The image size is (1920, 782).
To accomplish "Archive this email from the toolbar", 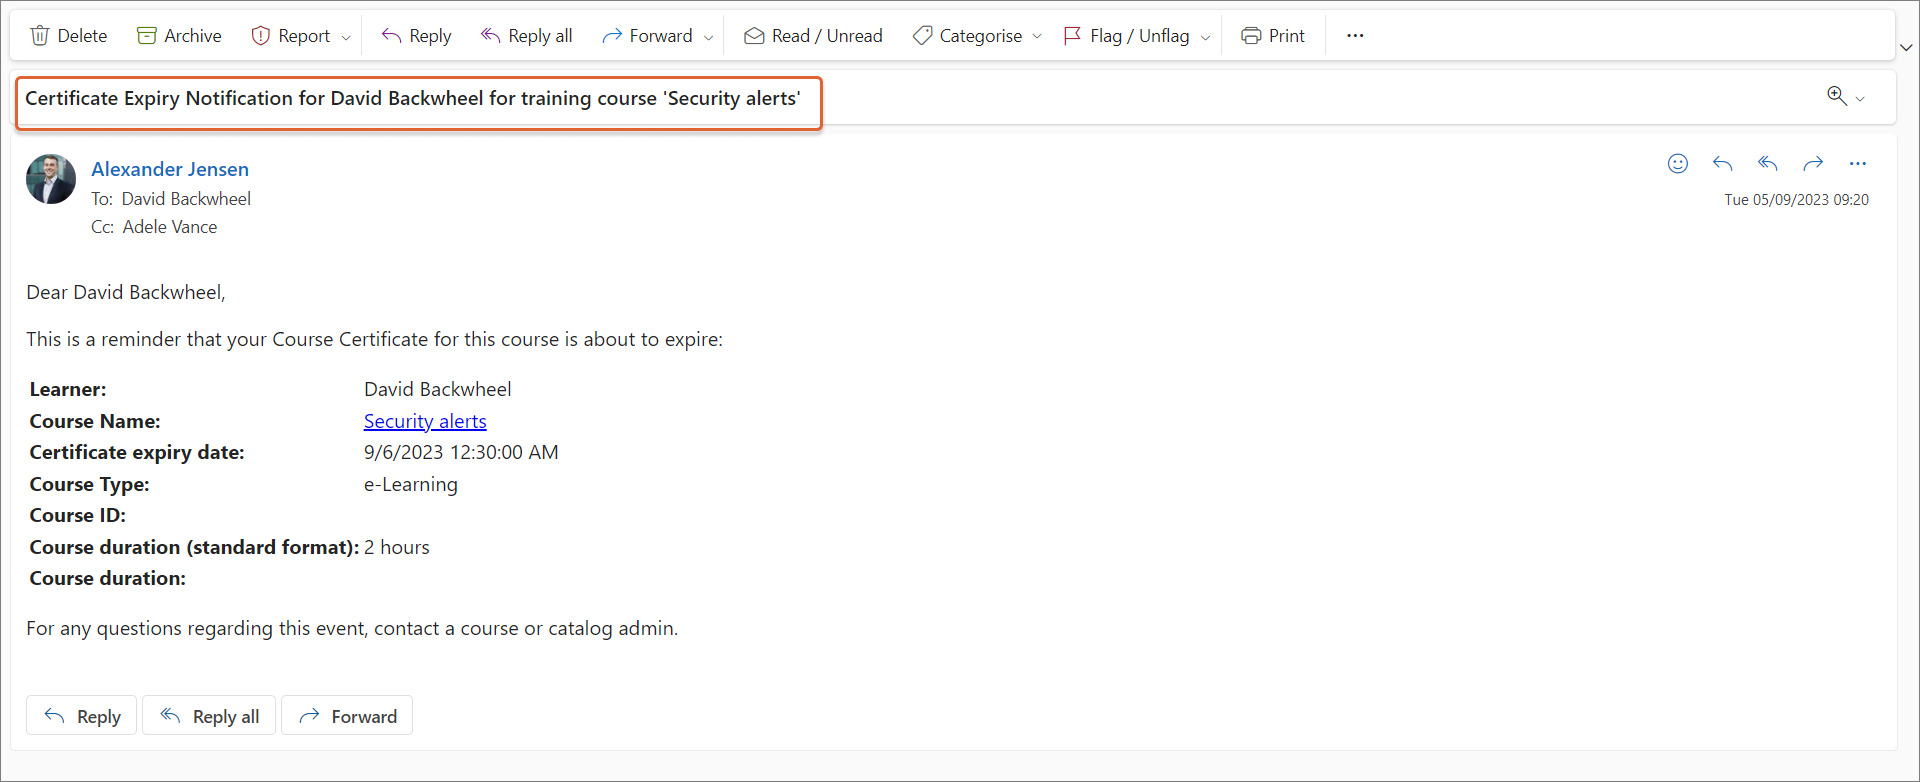I will (x=179, y=36).
